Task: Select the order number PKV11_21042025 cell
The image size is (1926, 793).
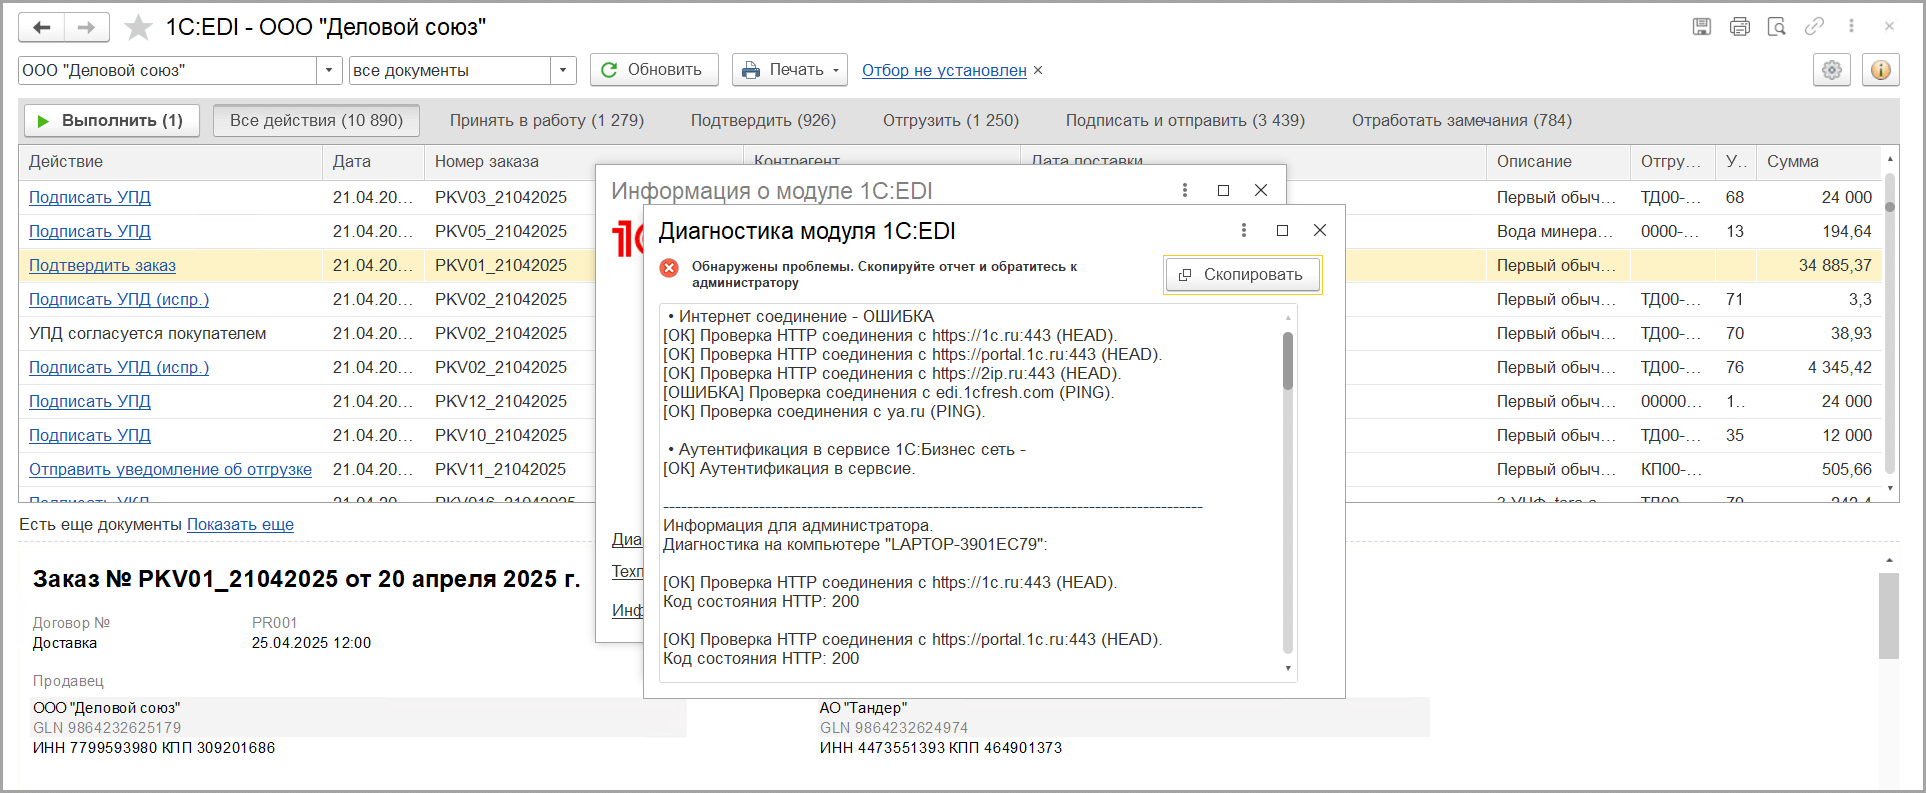Action: [x=501, y=469]
